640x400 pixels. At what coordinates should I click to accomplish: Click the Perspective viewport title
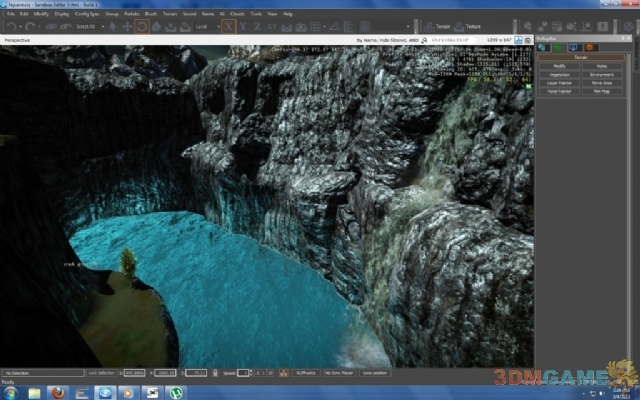[17, 40]
